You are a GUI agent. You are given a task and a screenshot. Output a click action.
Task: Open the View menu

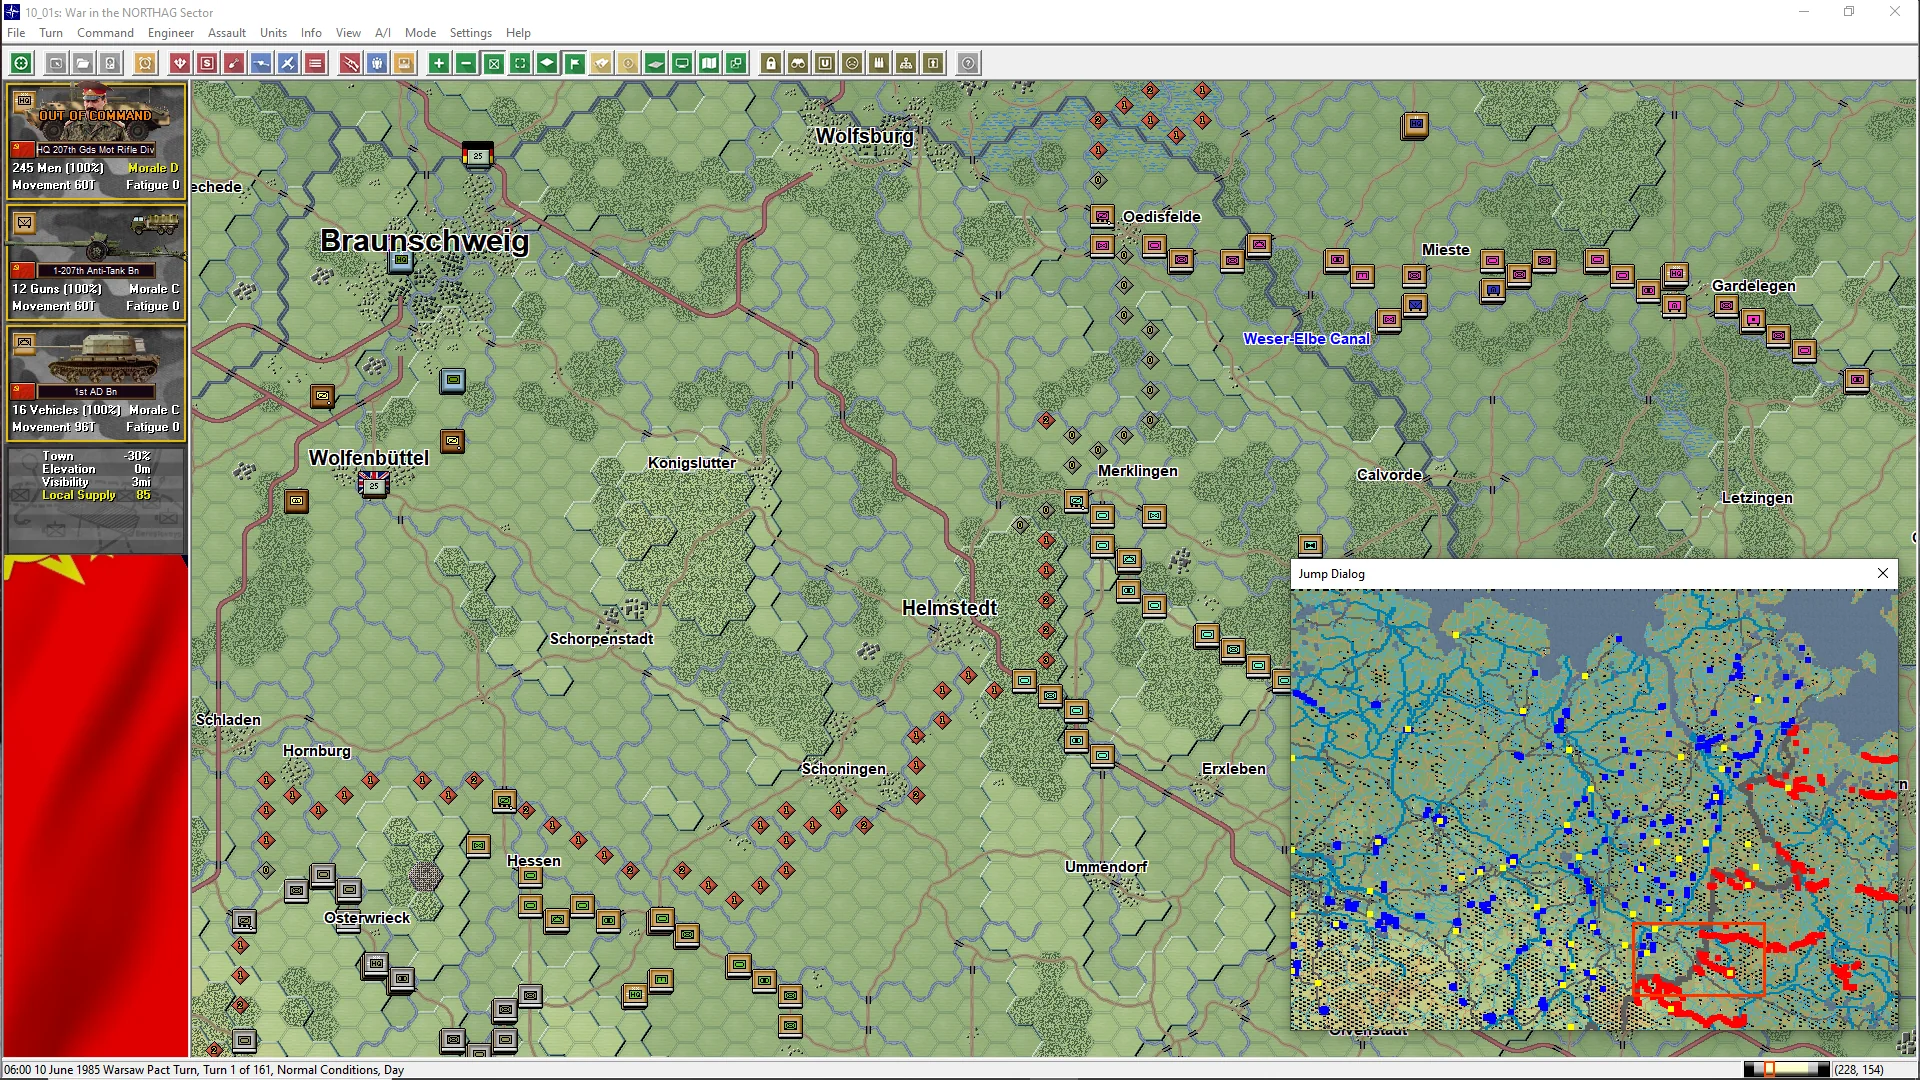click(348, 33)
